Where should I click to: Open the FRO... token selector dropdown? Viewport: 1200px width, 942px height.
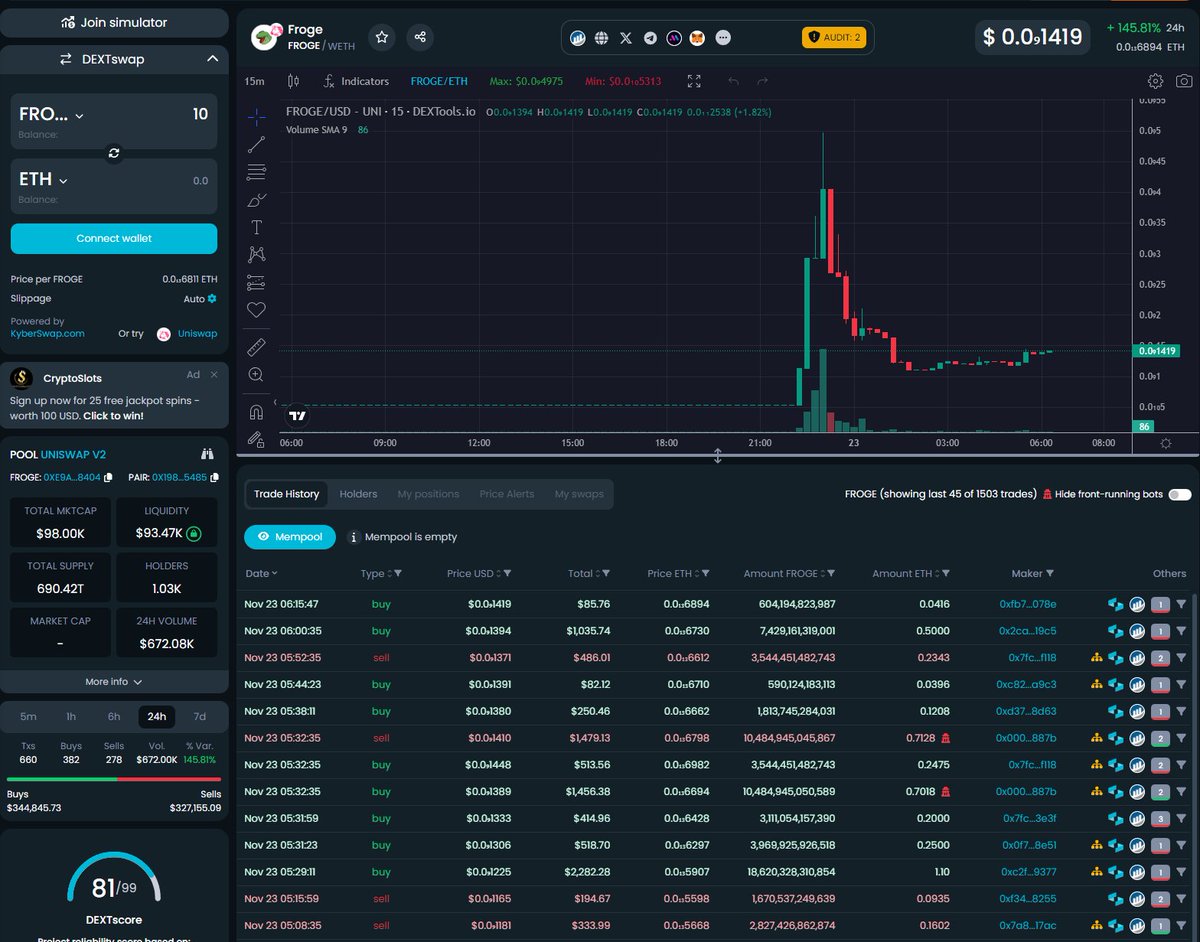(51, 115)
